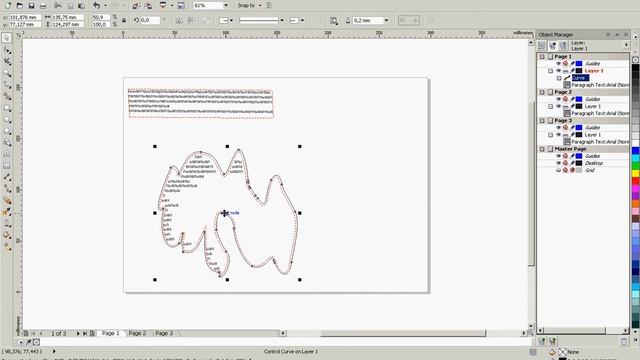The height and width of the screenshot is (360, 640).
Task: Select the Text tool in the toolbox
Action: (7, 154)
